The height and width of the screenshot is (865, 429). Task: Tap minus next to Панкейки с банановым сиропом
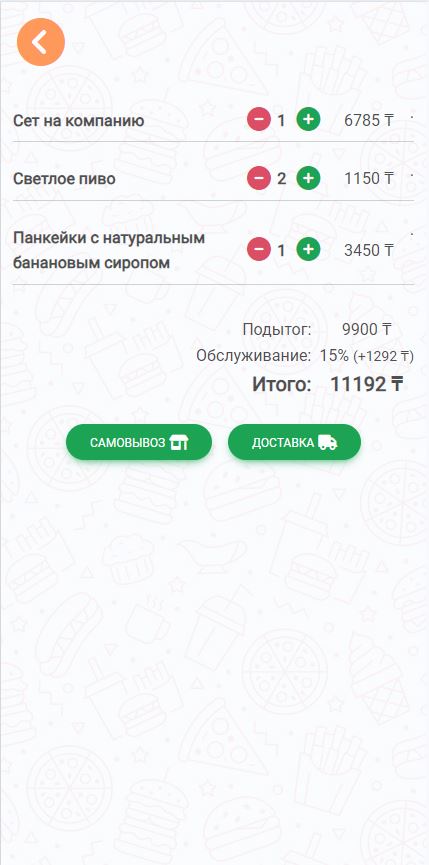259,250
